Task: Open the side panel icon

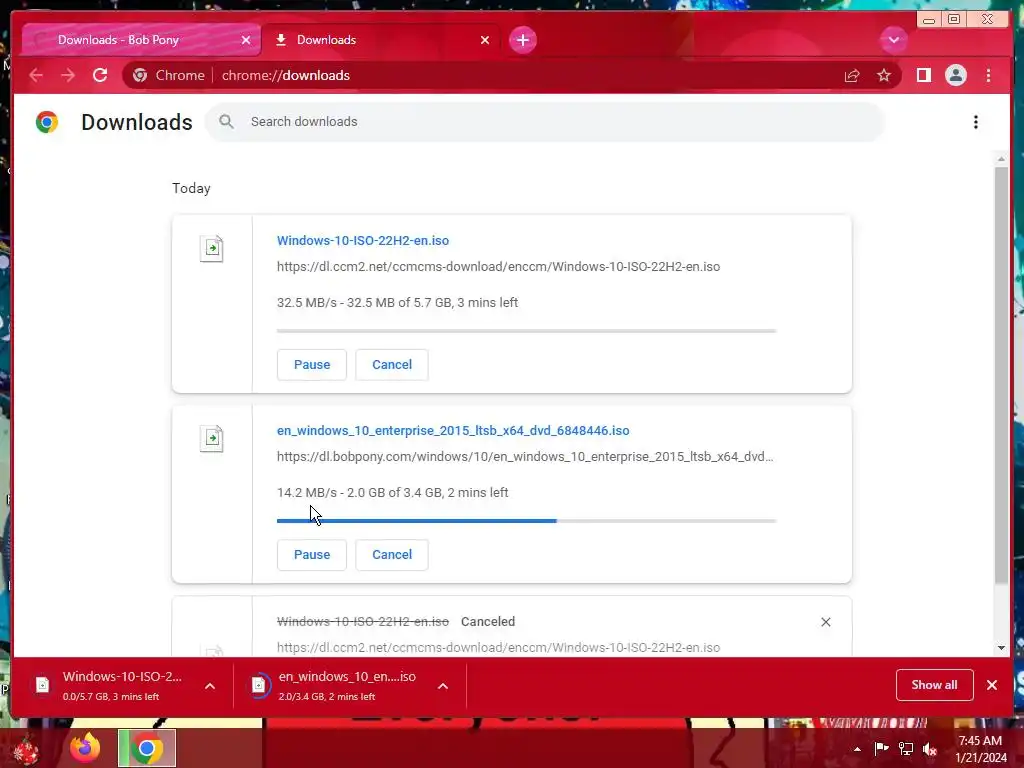Action: 923,75
